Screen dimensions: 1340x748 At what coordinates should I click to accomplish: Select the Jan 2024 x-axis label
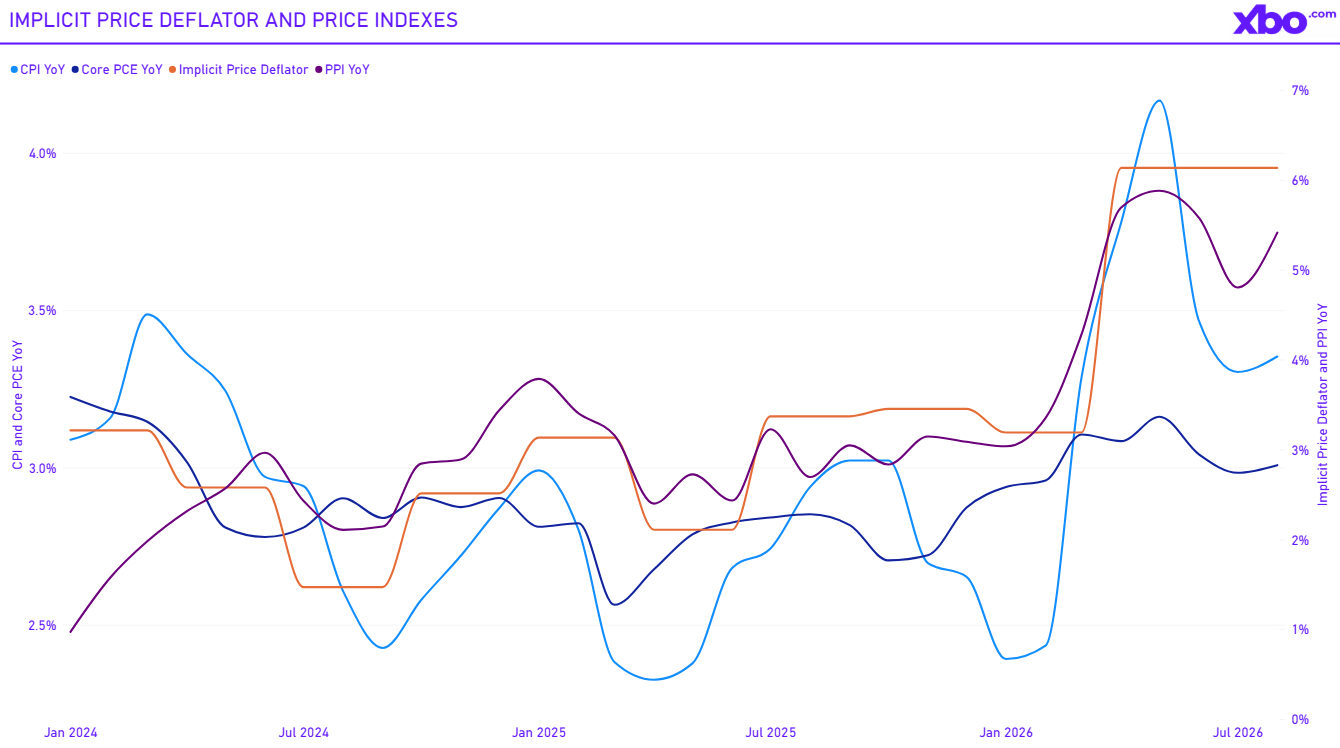(x=71, y=733)
